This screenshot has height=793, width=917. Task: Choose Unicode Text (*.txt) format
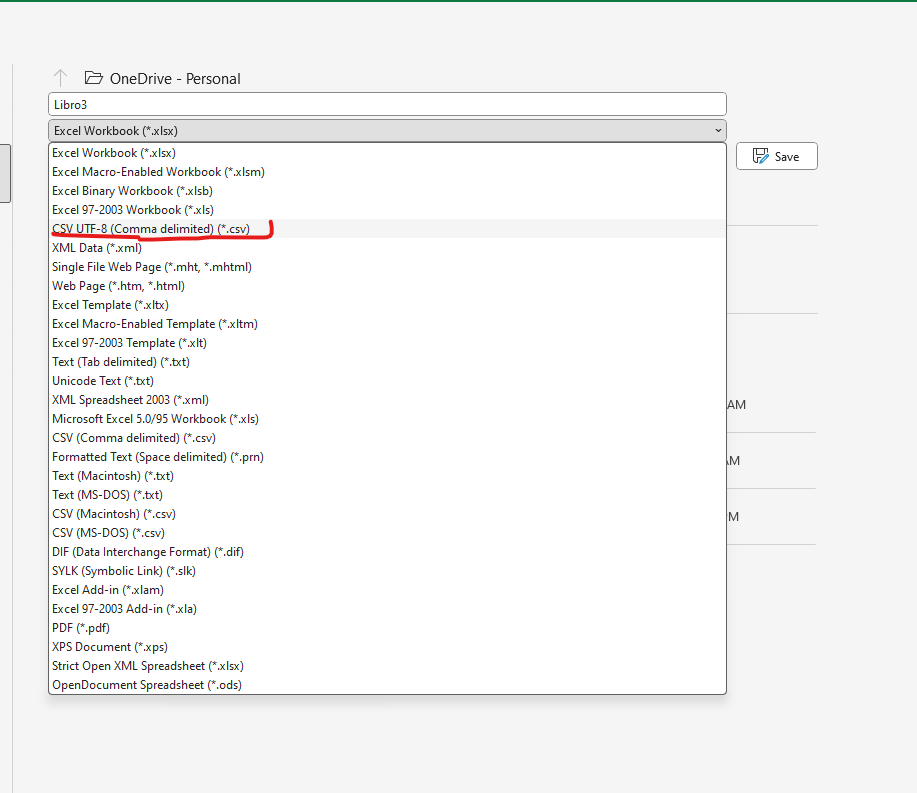point(387,381)
